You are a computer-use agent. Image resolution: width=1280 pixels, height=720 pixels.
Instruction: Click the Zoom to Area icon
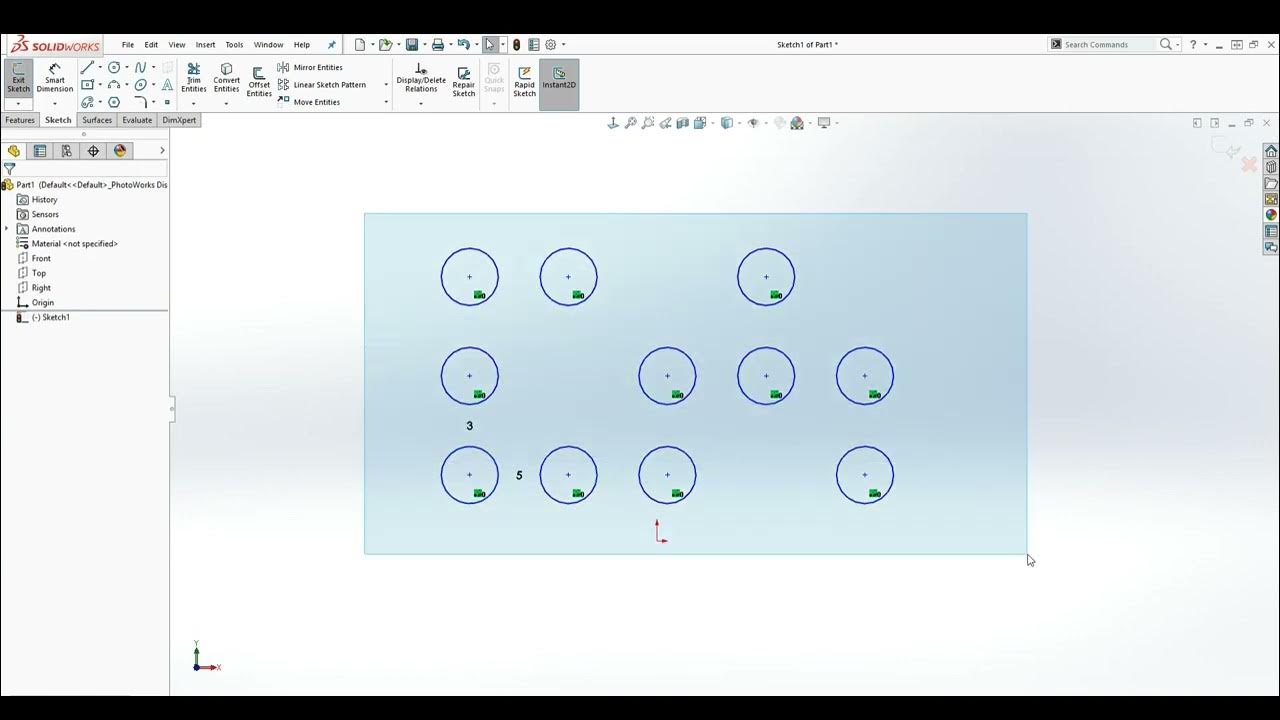pyautogui.click(x=648, y=123)
